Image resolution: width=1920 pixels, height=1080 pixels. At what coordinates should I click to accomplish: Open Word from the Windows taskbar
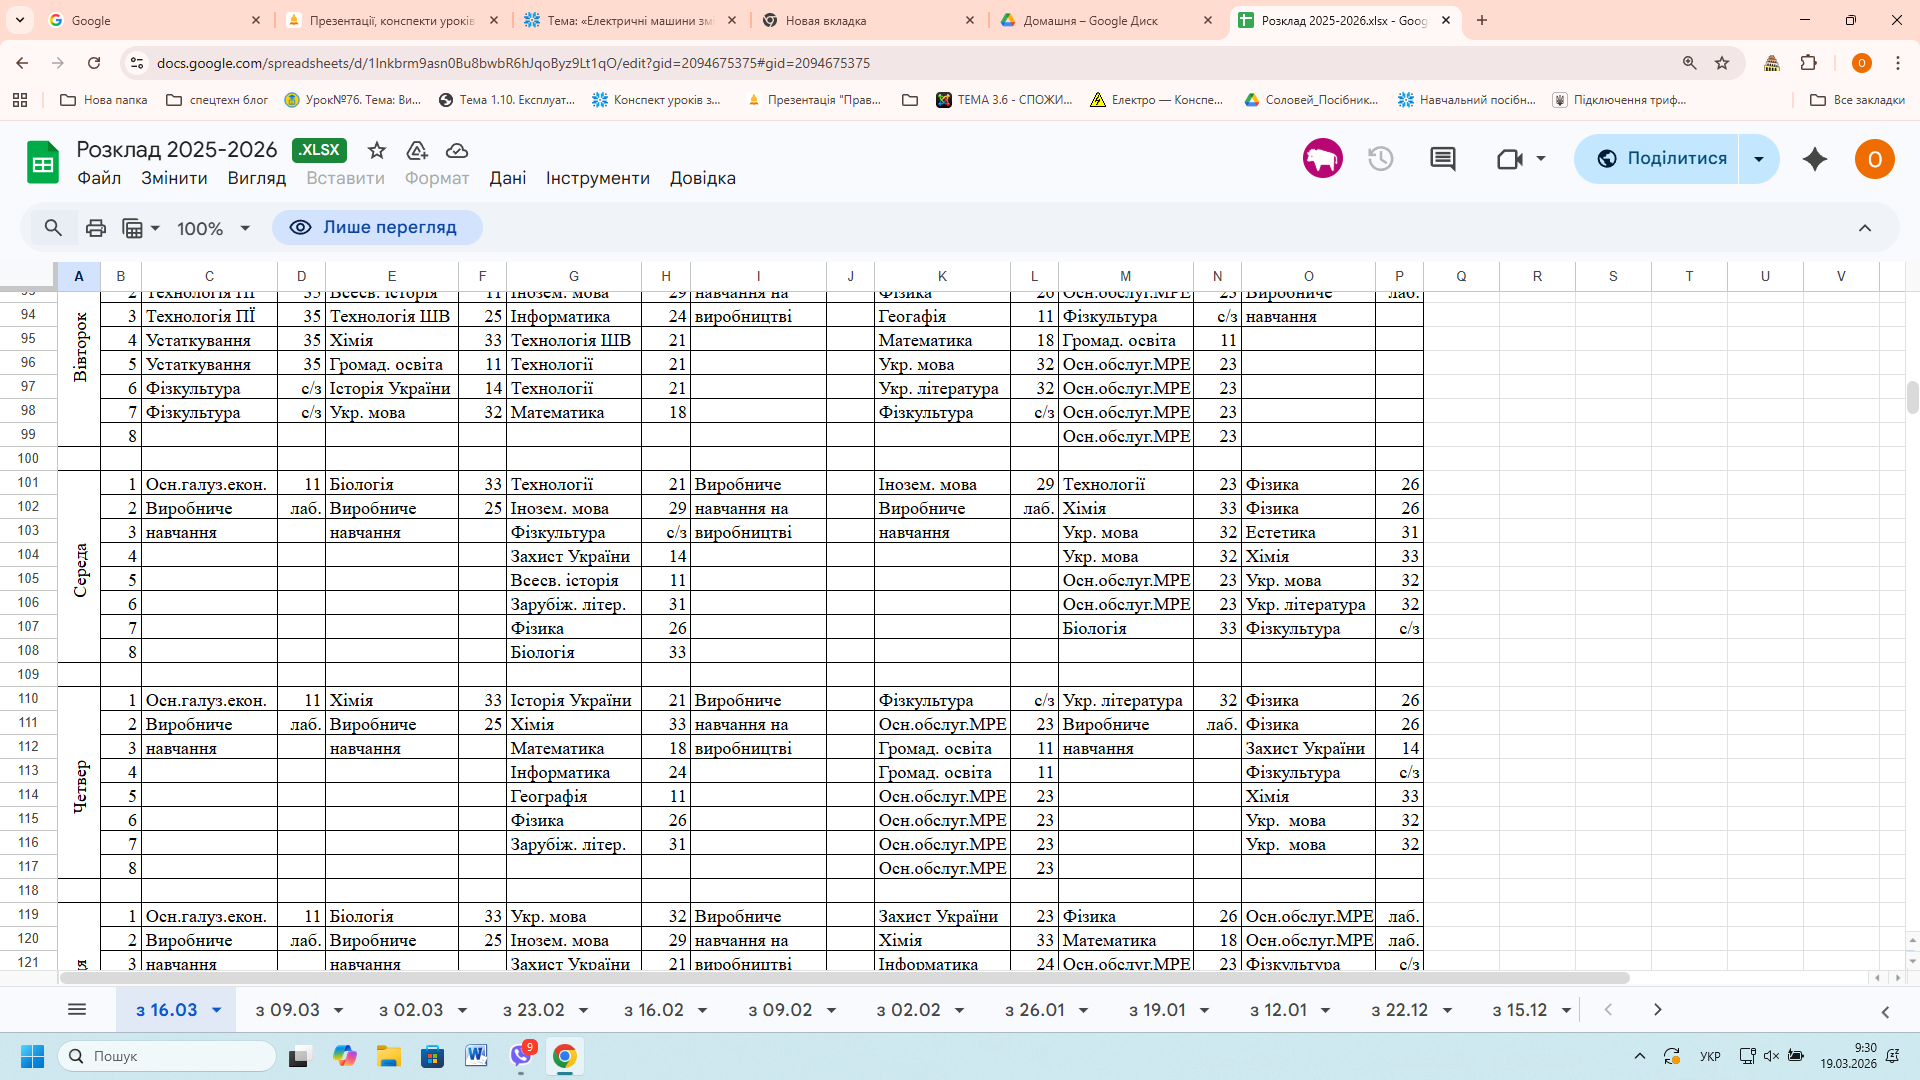click(x=476, y=1056)
